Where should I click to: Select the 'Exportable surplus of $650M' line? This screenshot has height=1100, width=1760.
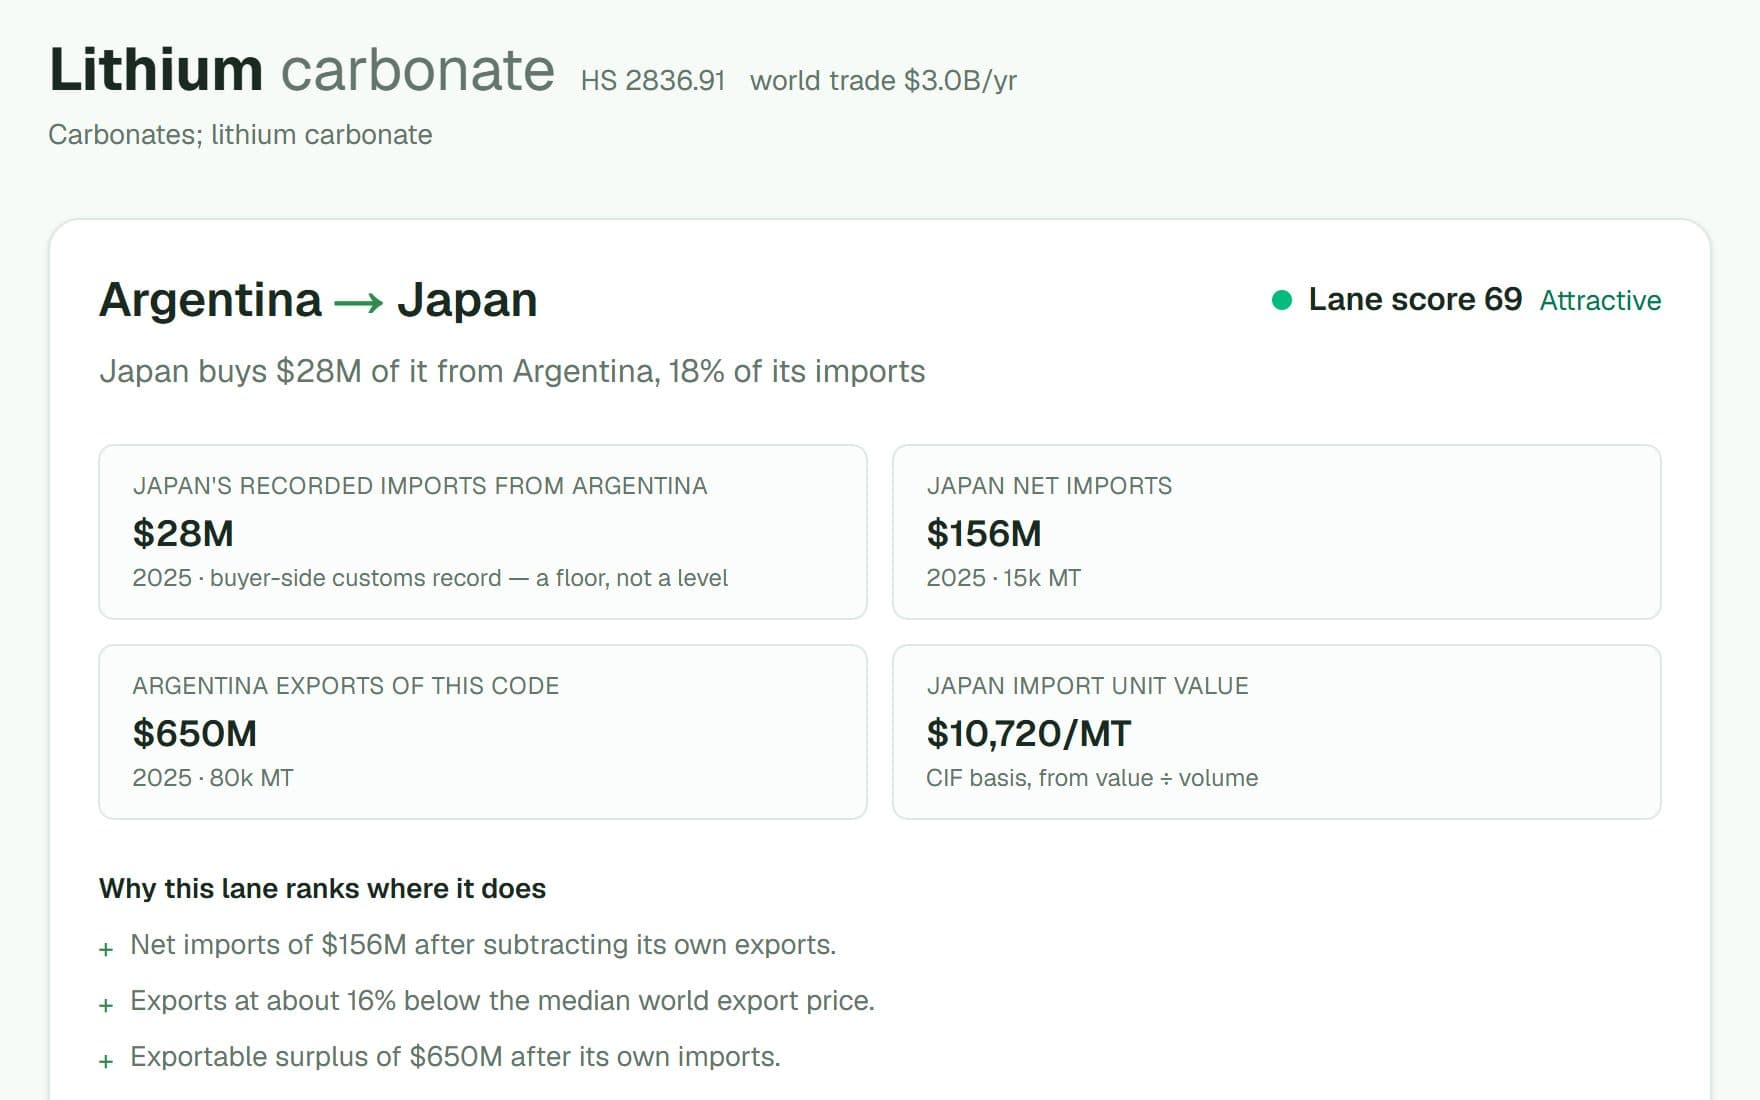(x=455, y=1057)
